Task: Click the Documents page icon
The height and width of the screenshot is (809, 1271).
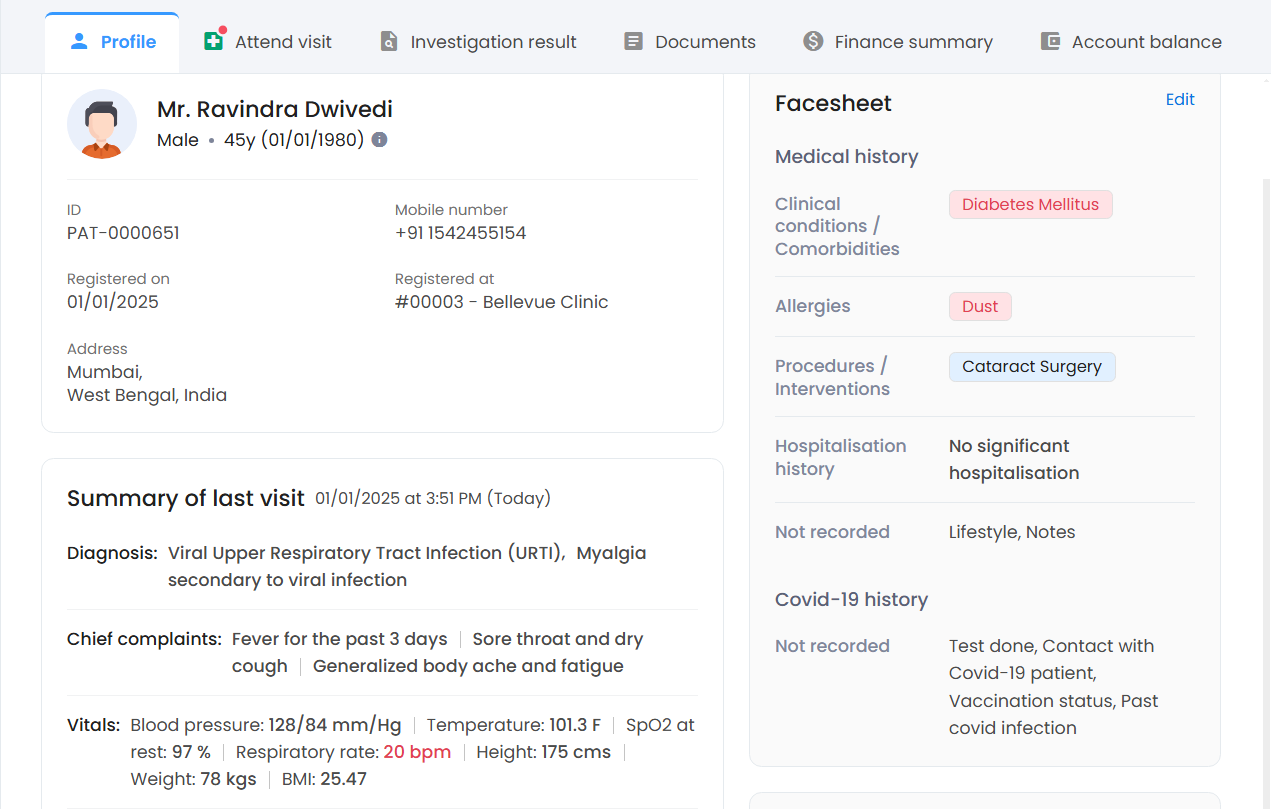Action: click(633, 41)
